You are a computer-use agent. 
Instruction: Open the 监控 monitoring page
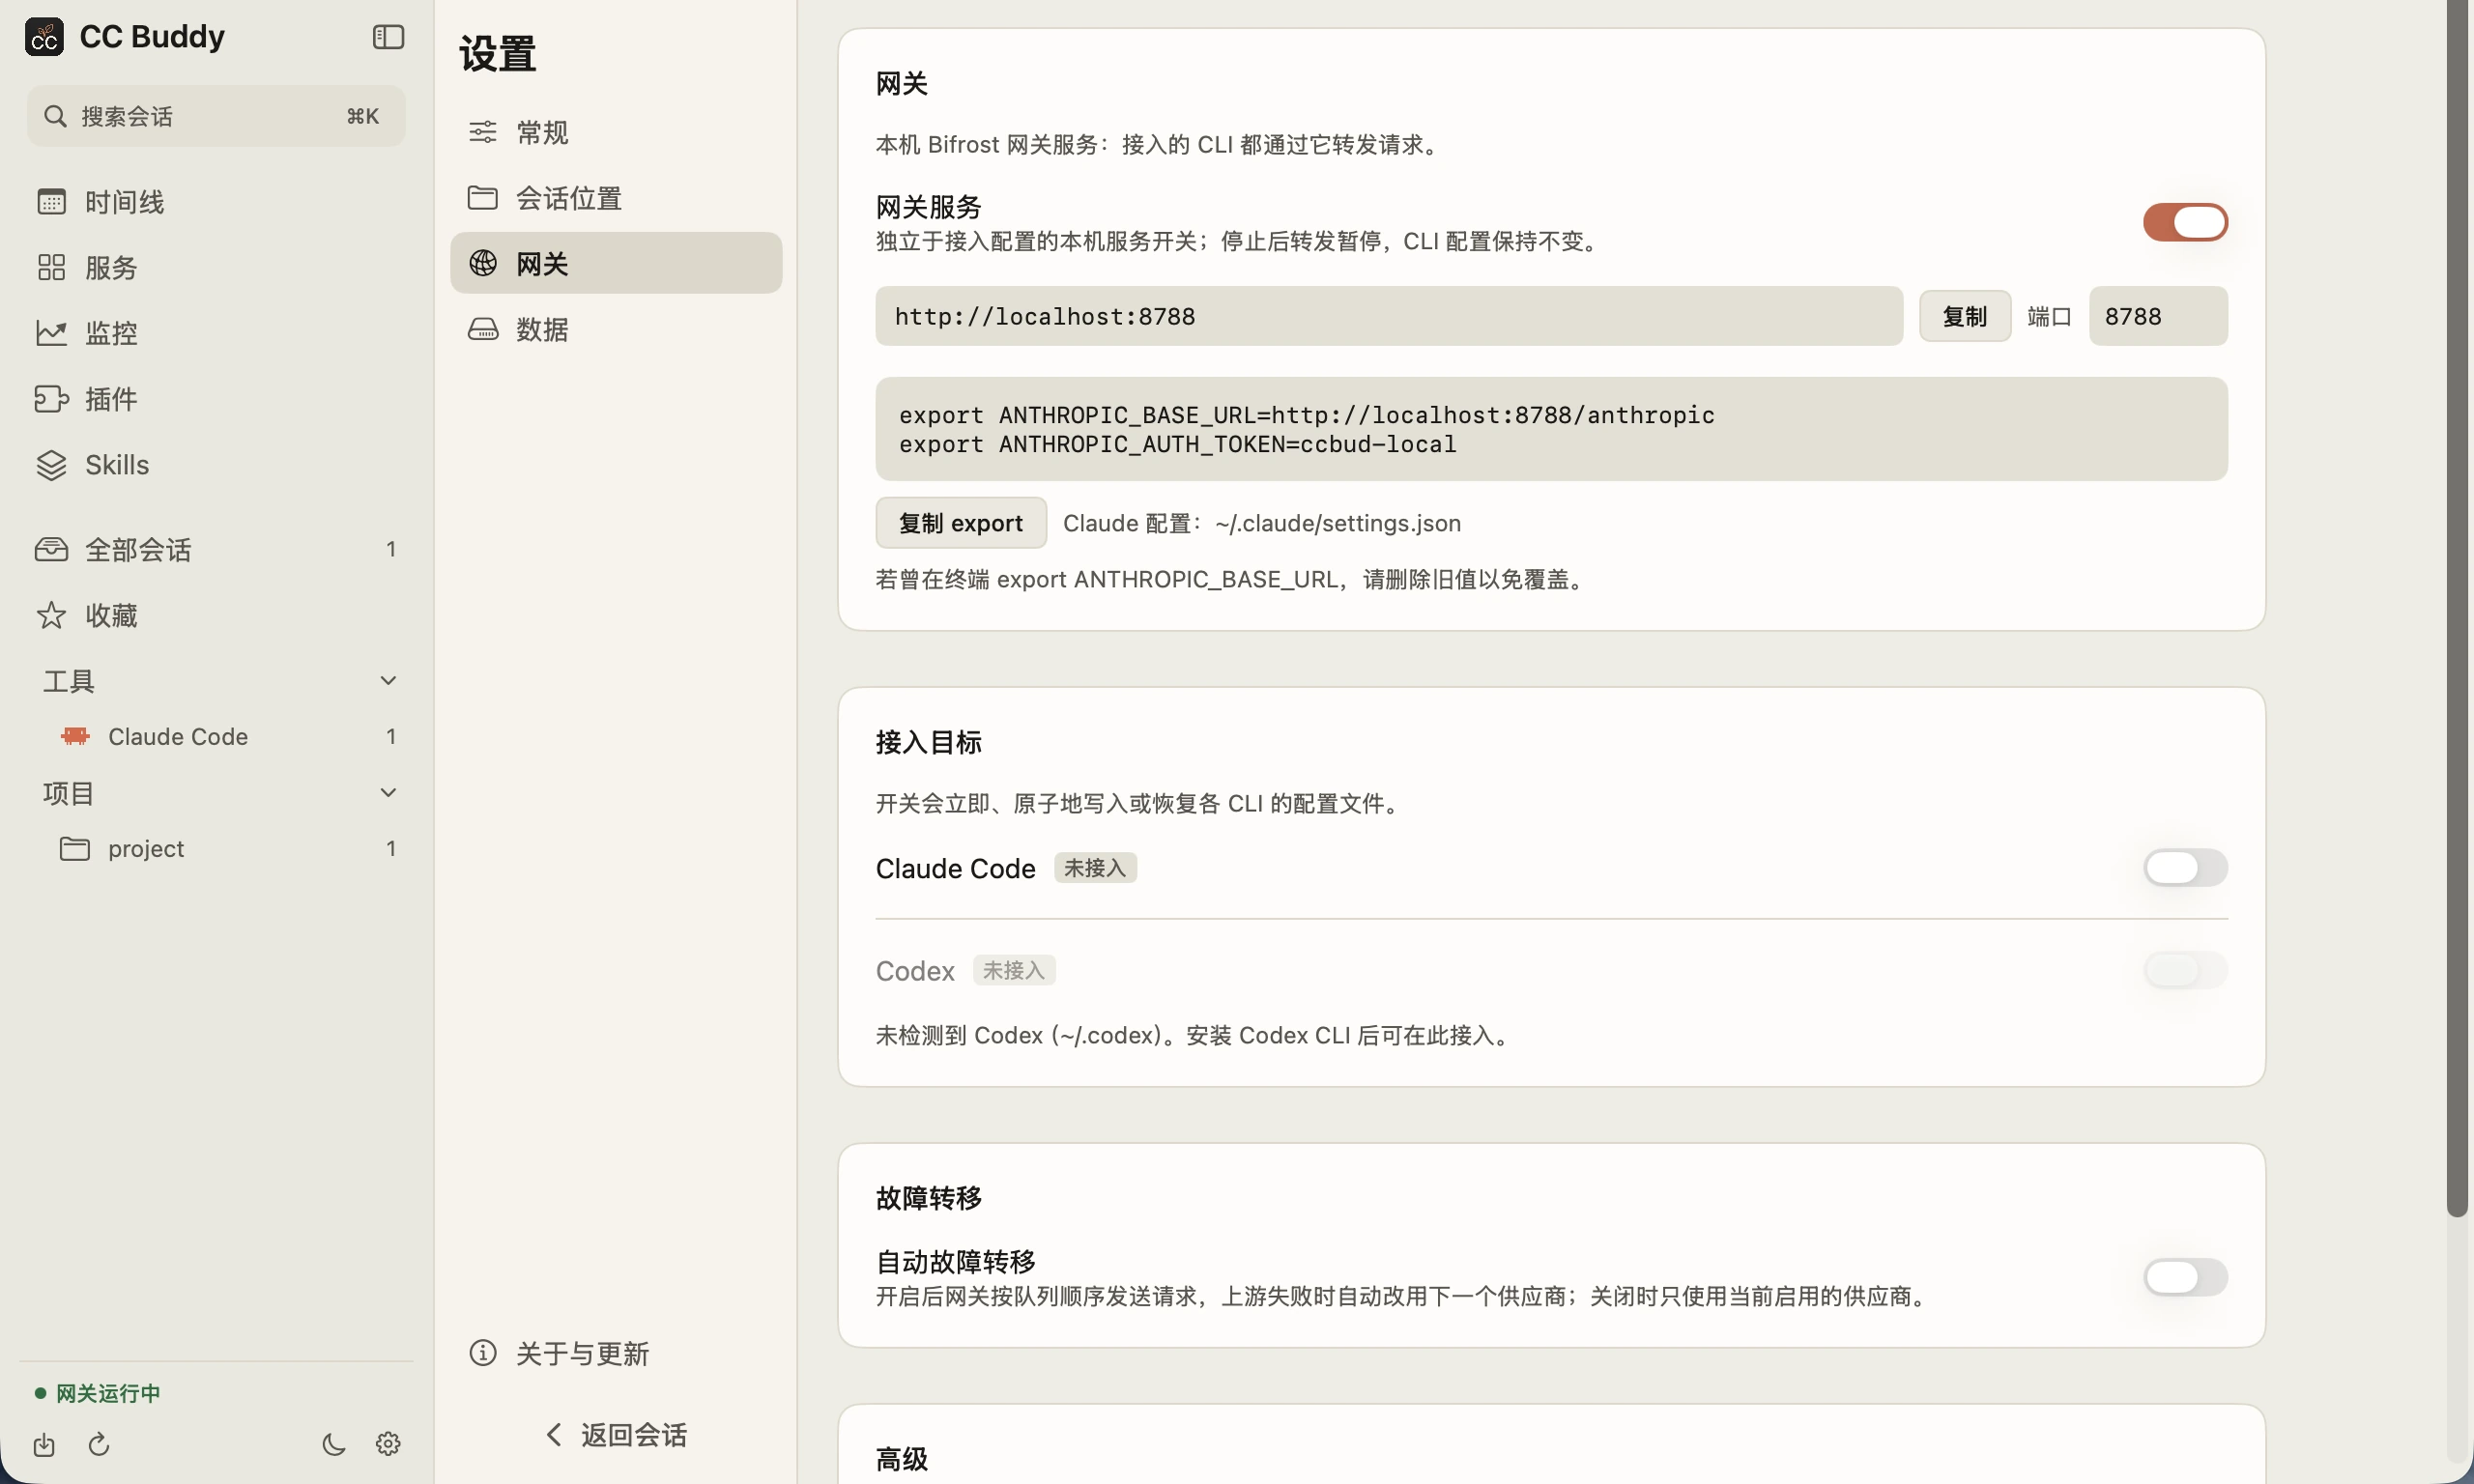[x=216, y=333]
